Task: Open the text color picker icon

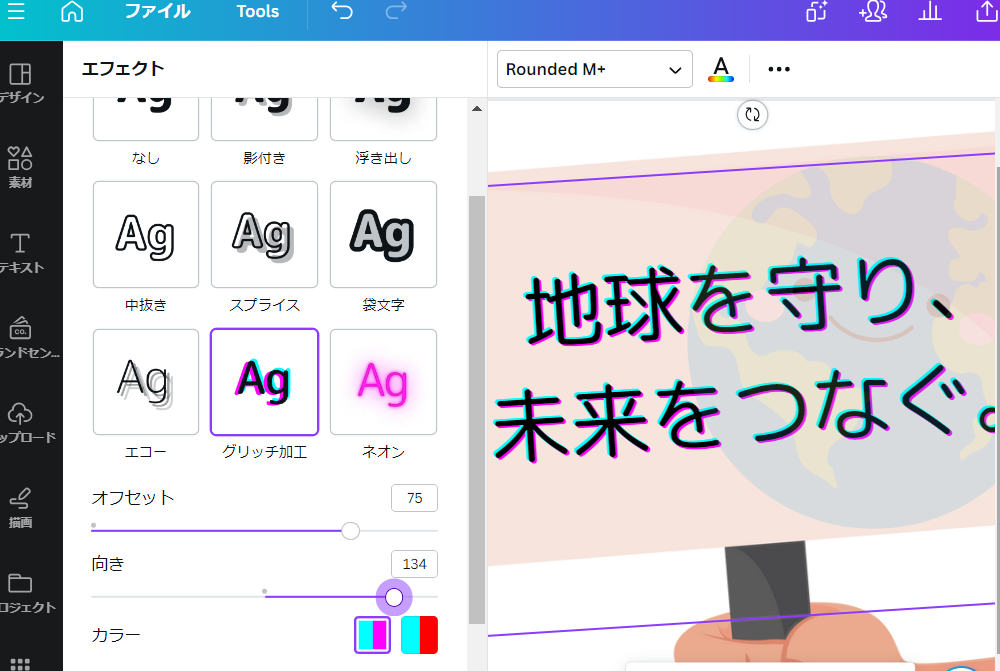Action: pyautogui.click(x=721, y=69)
